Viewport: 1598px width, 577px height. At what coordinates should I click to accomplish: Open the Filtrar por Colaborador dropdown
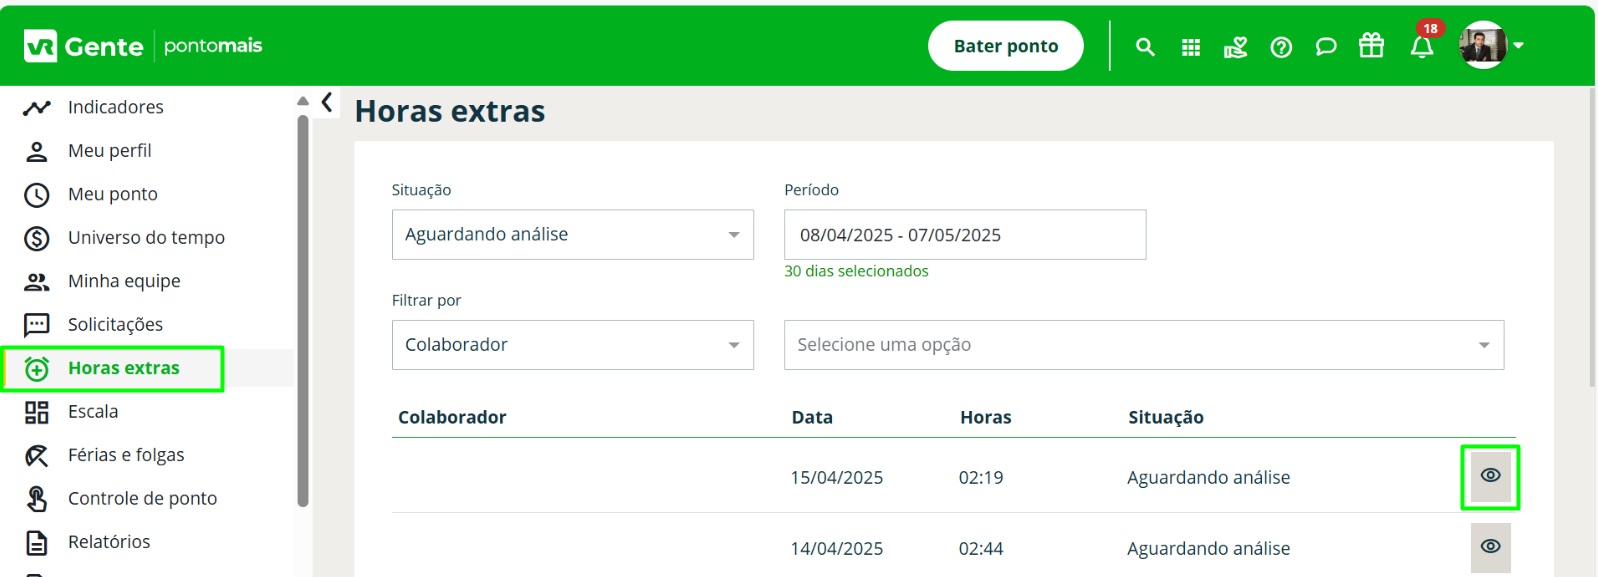[573, 345]
